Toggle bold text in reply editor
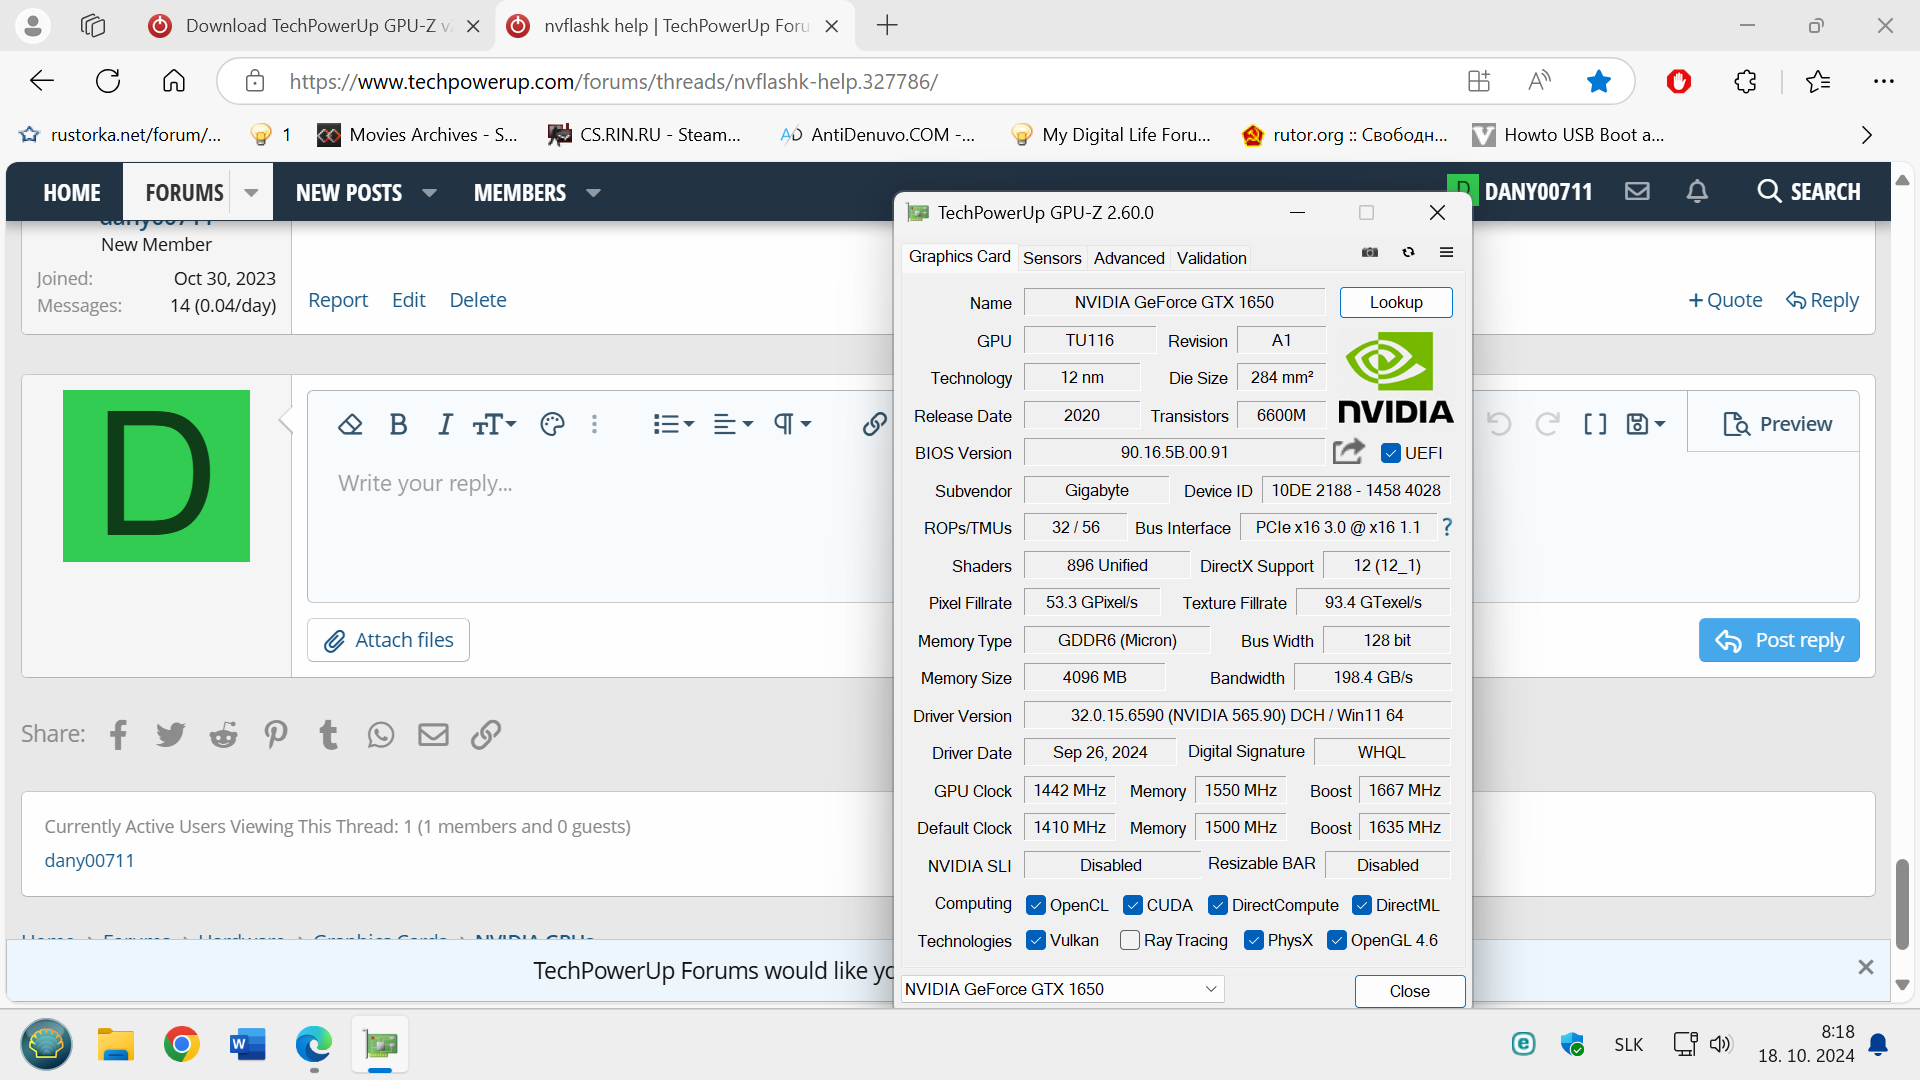 click(x=398, y=424)
